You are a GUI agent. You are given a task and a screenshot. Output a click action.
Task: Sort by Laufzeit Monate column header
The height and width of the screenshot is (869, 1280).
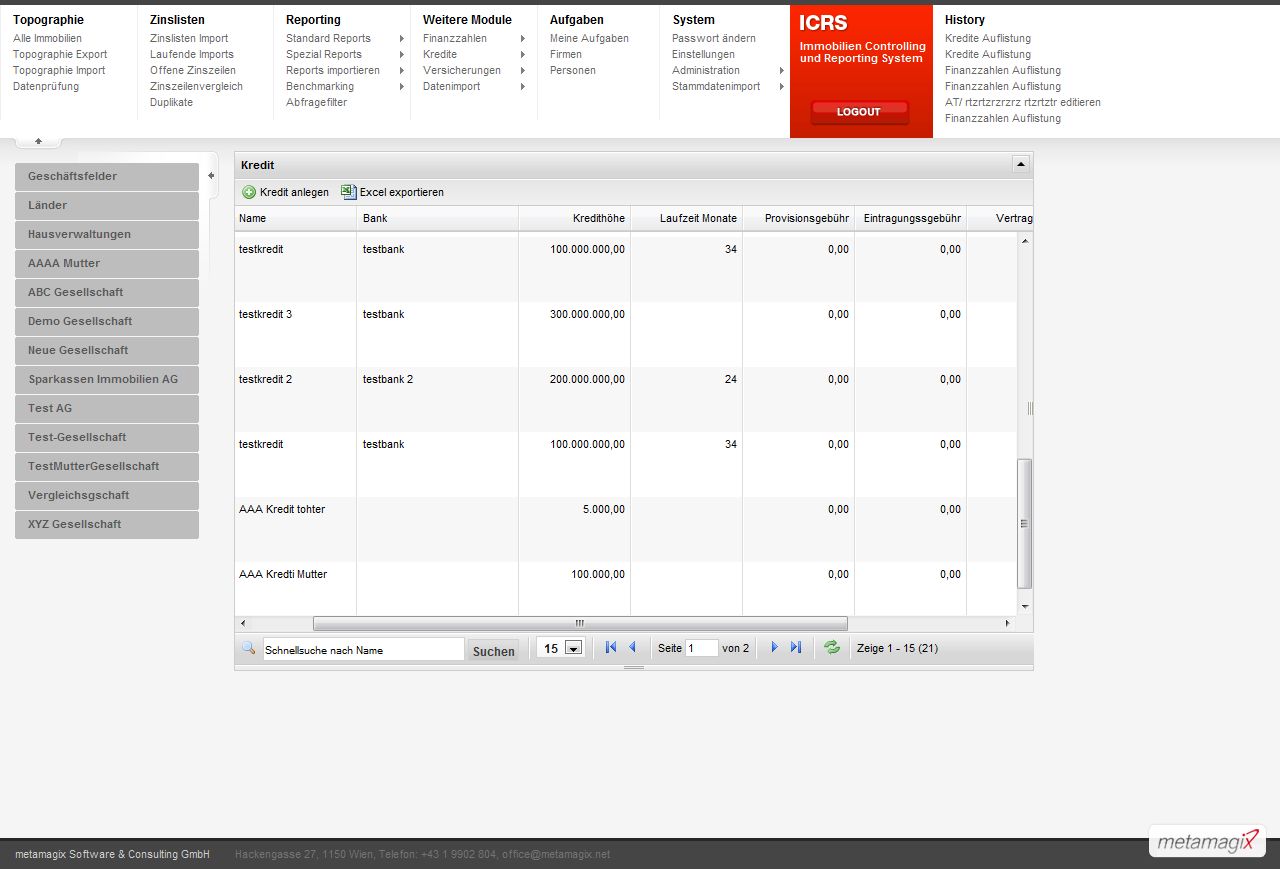(x=687, y=218)
